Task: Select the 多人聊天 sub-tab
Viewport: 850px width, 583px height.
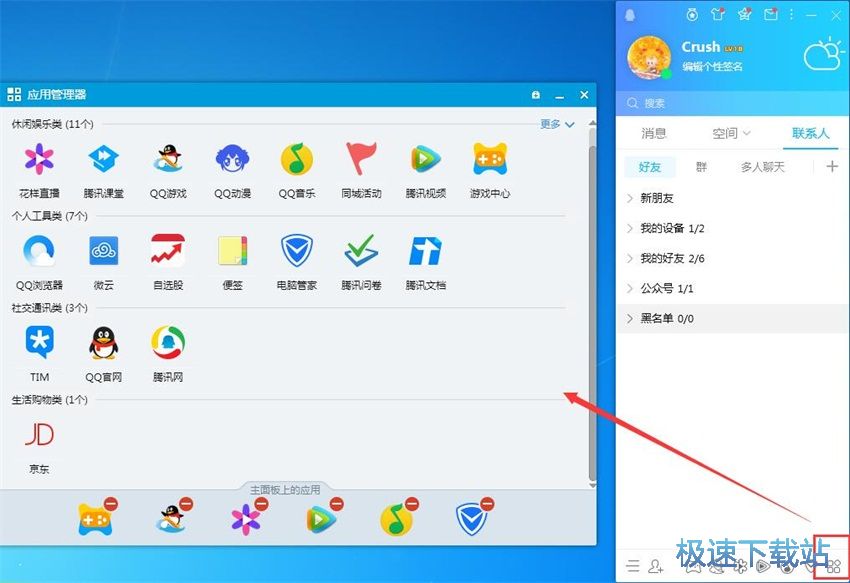Action: [x=763, y=167]
